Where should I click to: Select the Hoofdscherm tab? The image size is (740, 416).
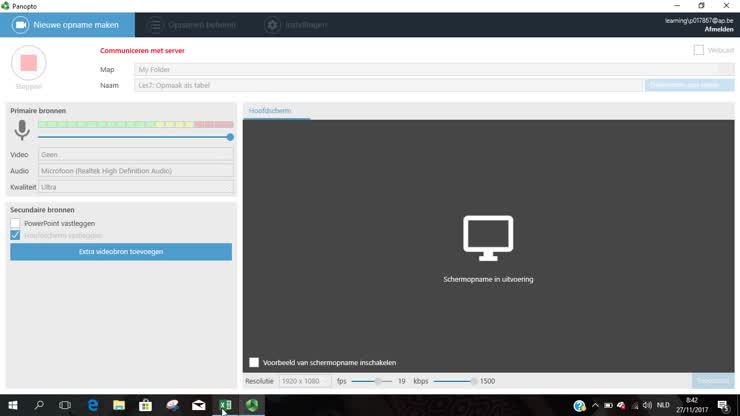coord(270,110)
